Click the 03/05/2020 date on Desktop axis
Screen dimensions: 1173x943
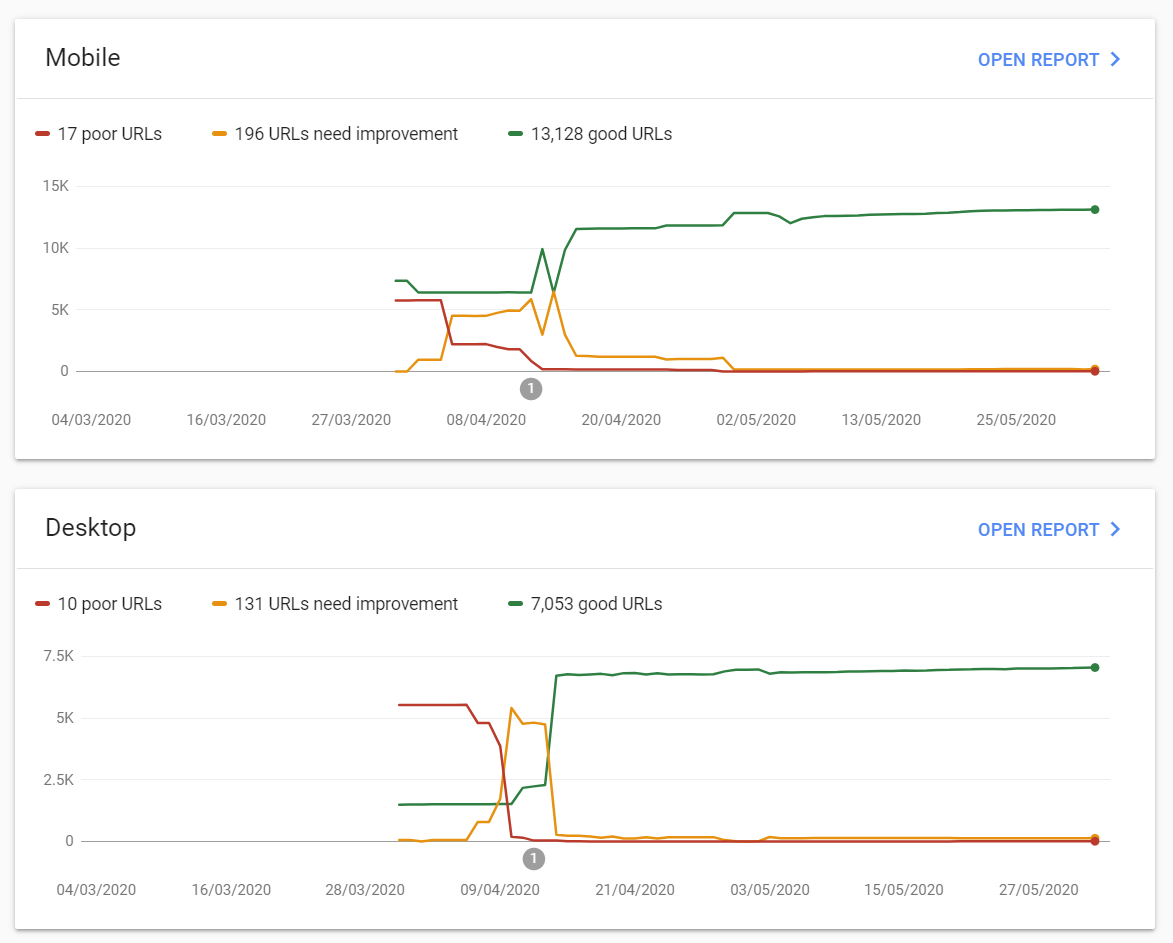[770, 890]
